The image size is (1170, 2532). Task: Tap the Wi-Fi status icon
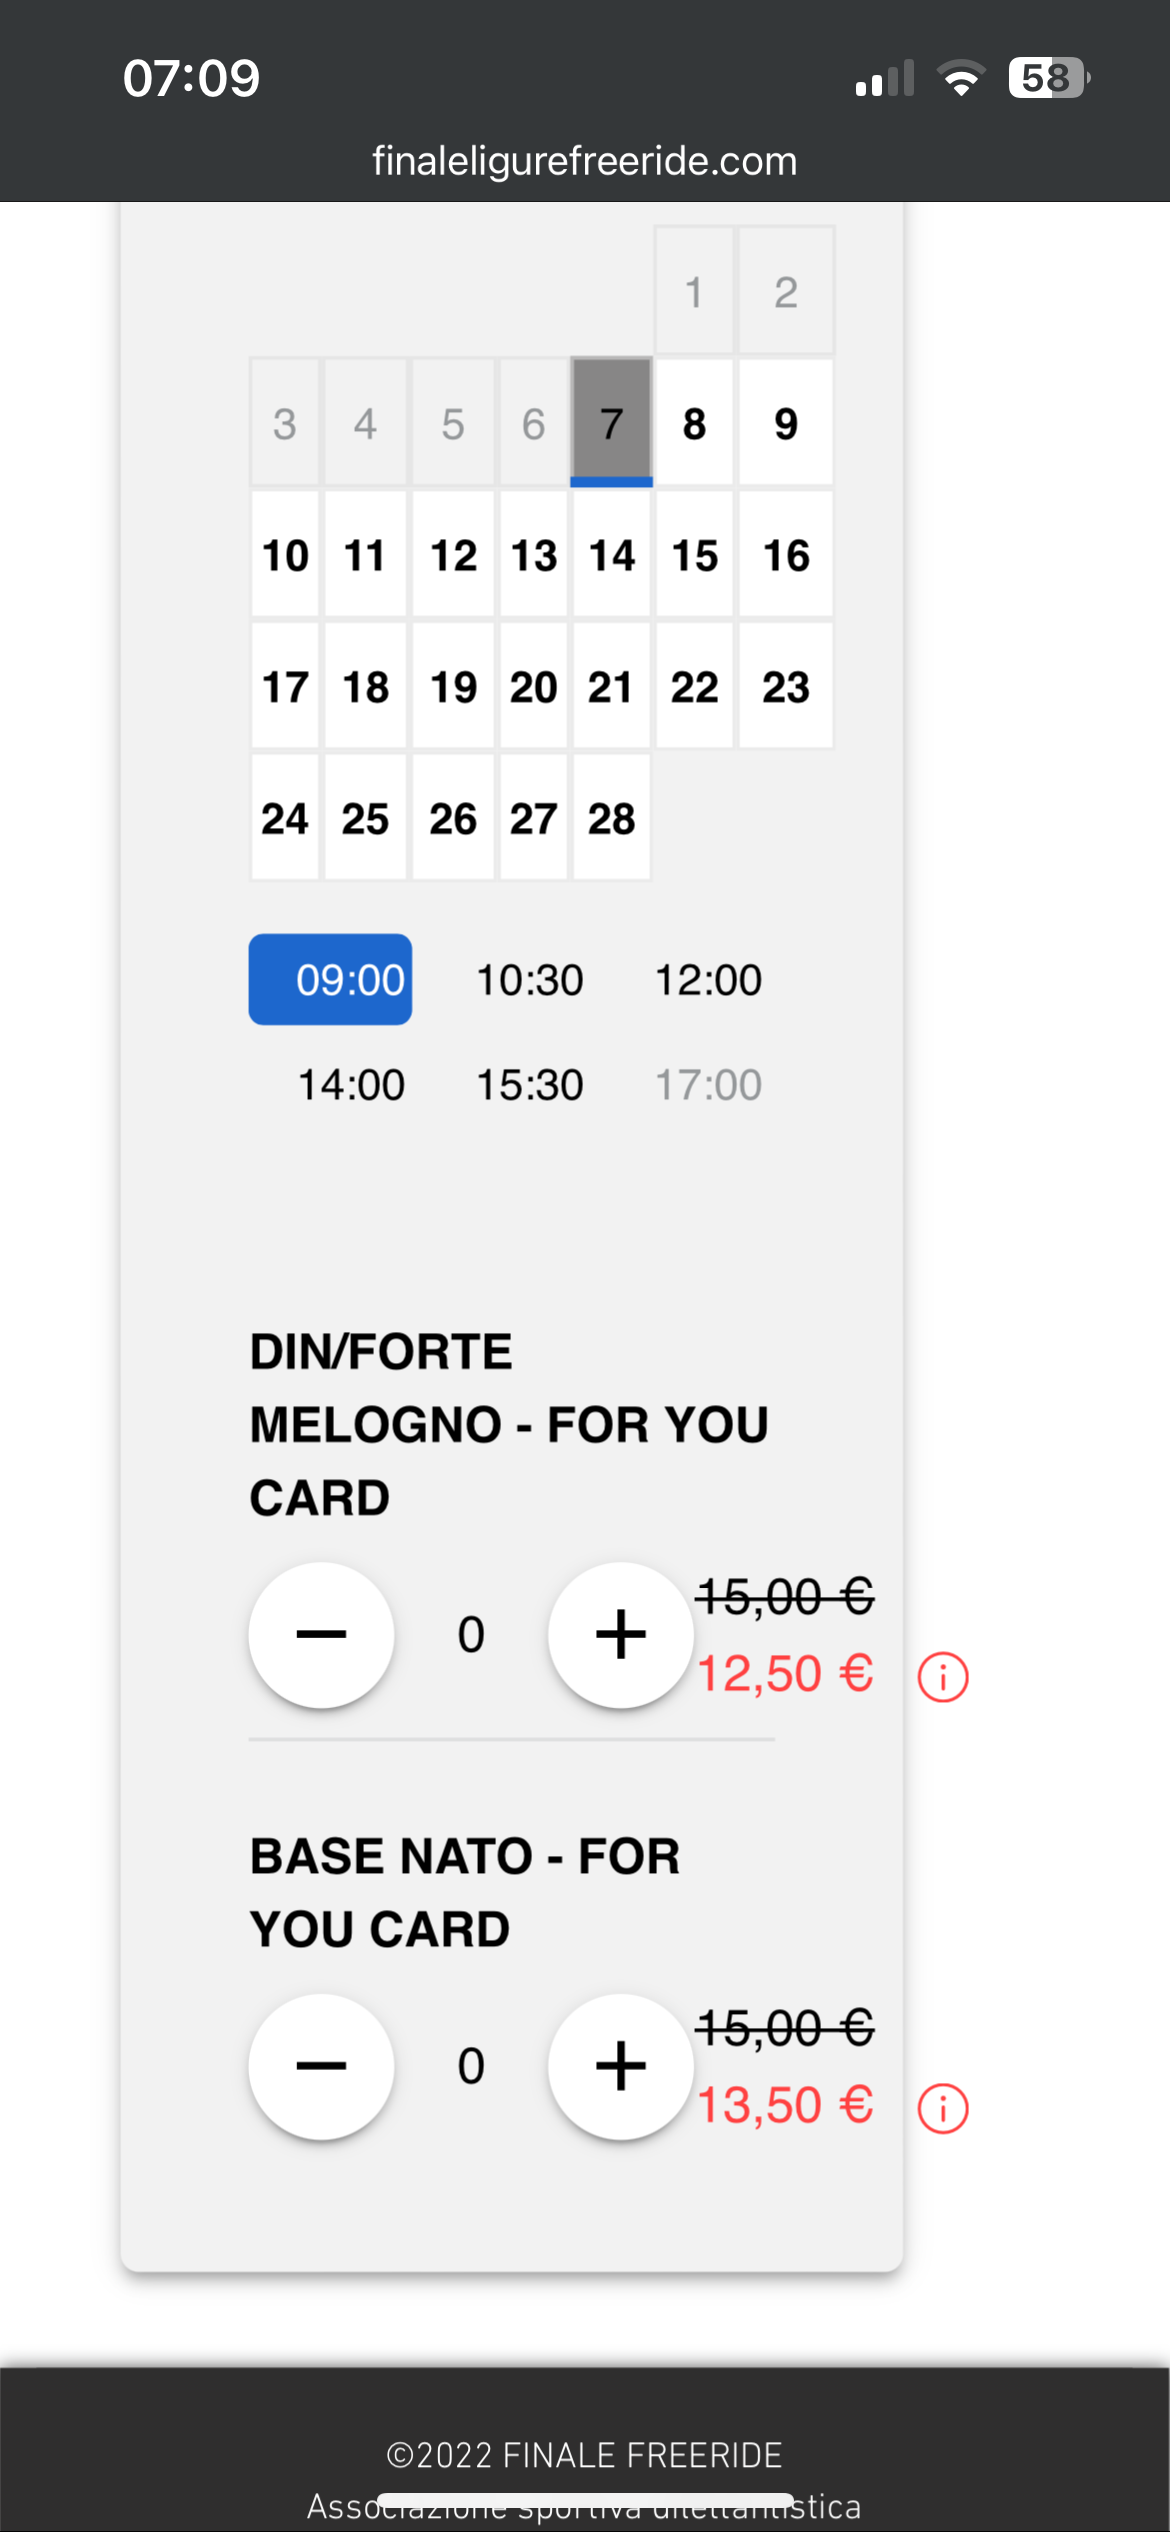[961, 78]
